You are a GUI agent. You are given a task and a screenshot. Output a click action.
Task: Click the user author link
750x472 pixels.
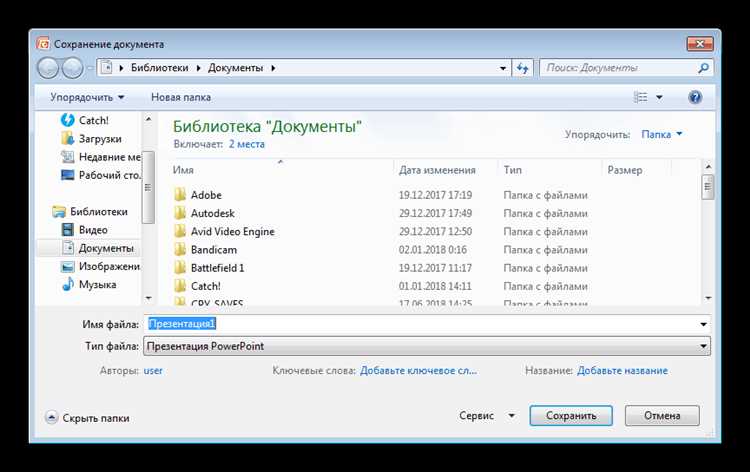pyautogui.click(x=153, y=371)
